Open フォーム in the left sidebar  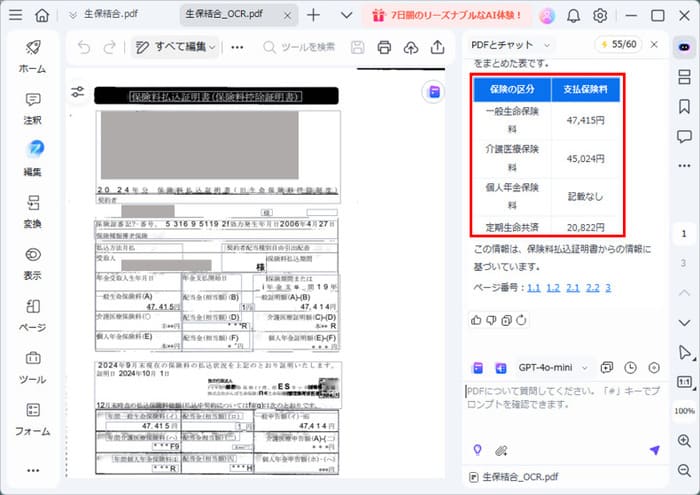pos(32,419)
